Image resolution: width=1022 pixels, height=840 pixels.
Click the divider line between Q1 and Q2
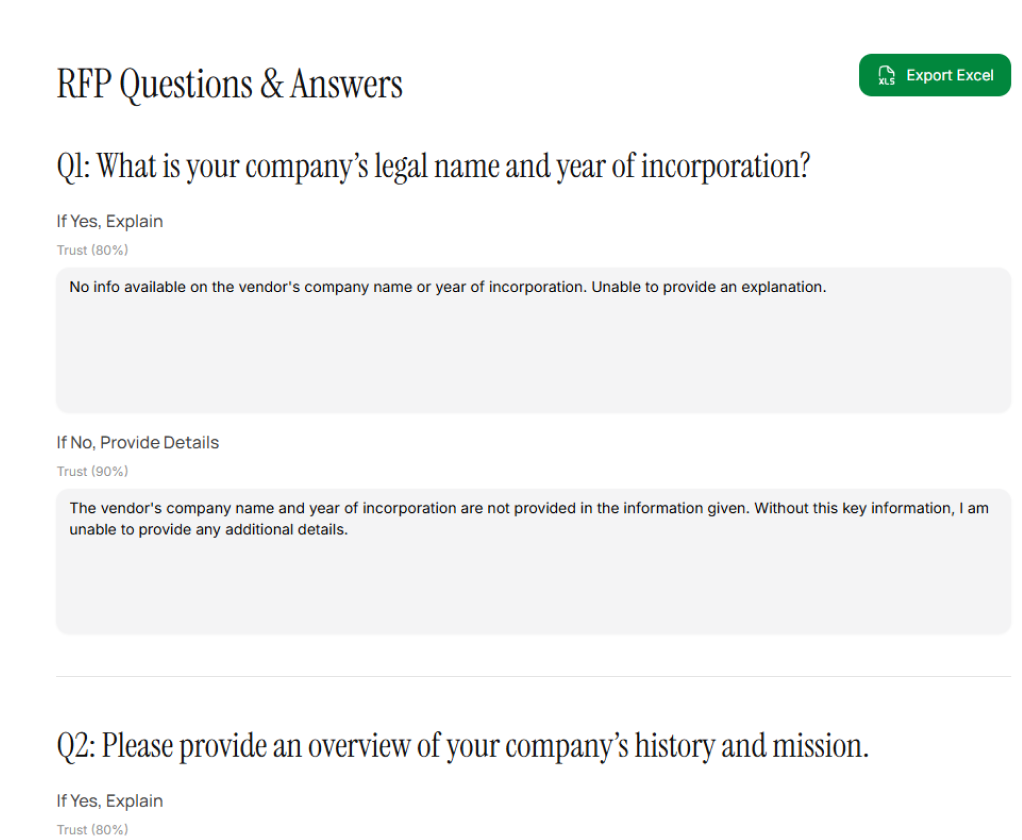click(533, 676)
